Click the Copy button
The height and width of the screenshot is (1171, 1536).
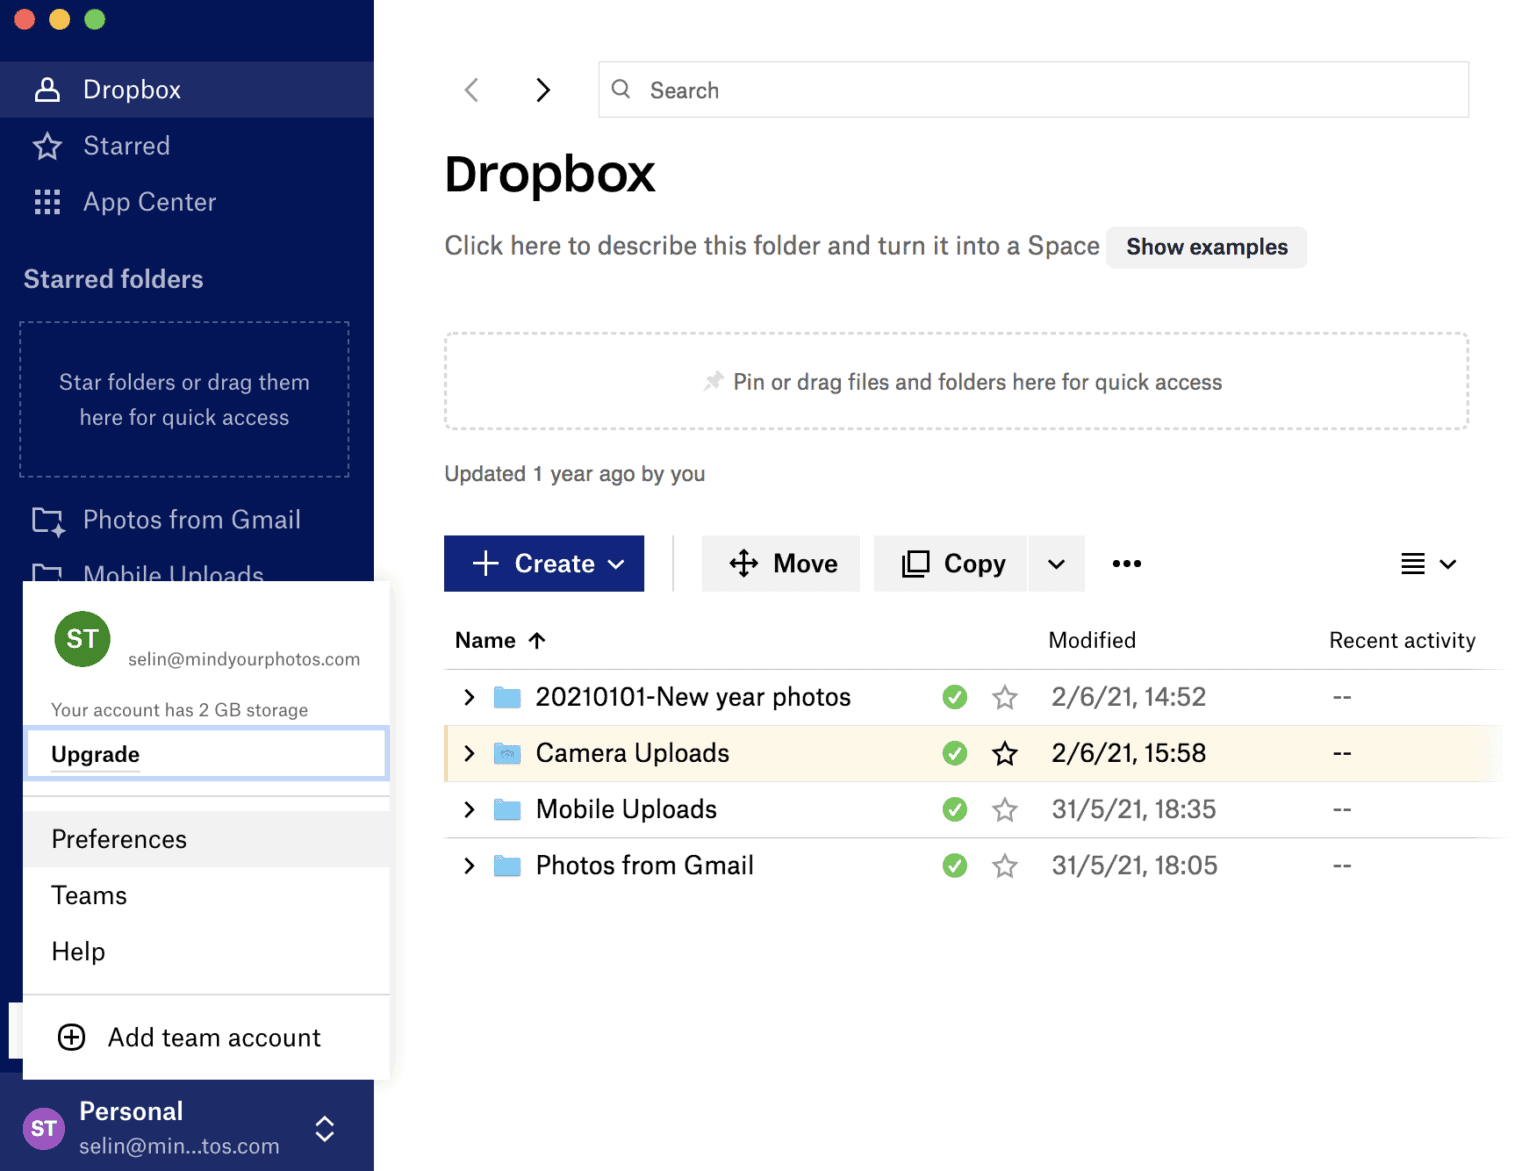pyautogui.click(x=951, y=563)
